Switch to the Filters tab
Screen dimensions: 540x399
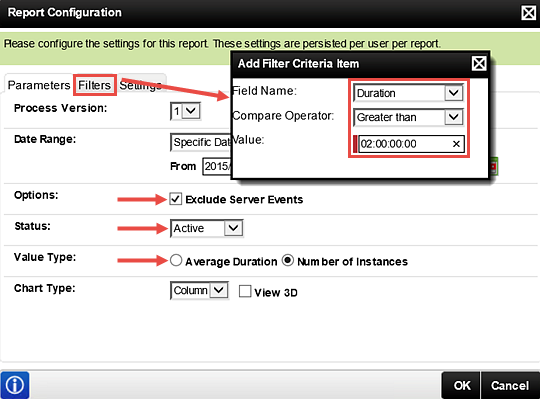pyautogui.click(x=95, y=85)
